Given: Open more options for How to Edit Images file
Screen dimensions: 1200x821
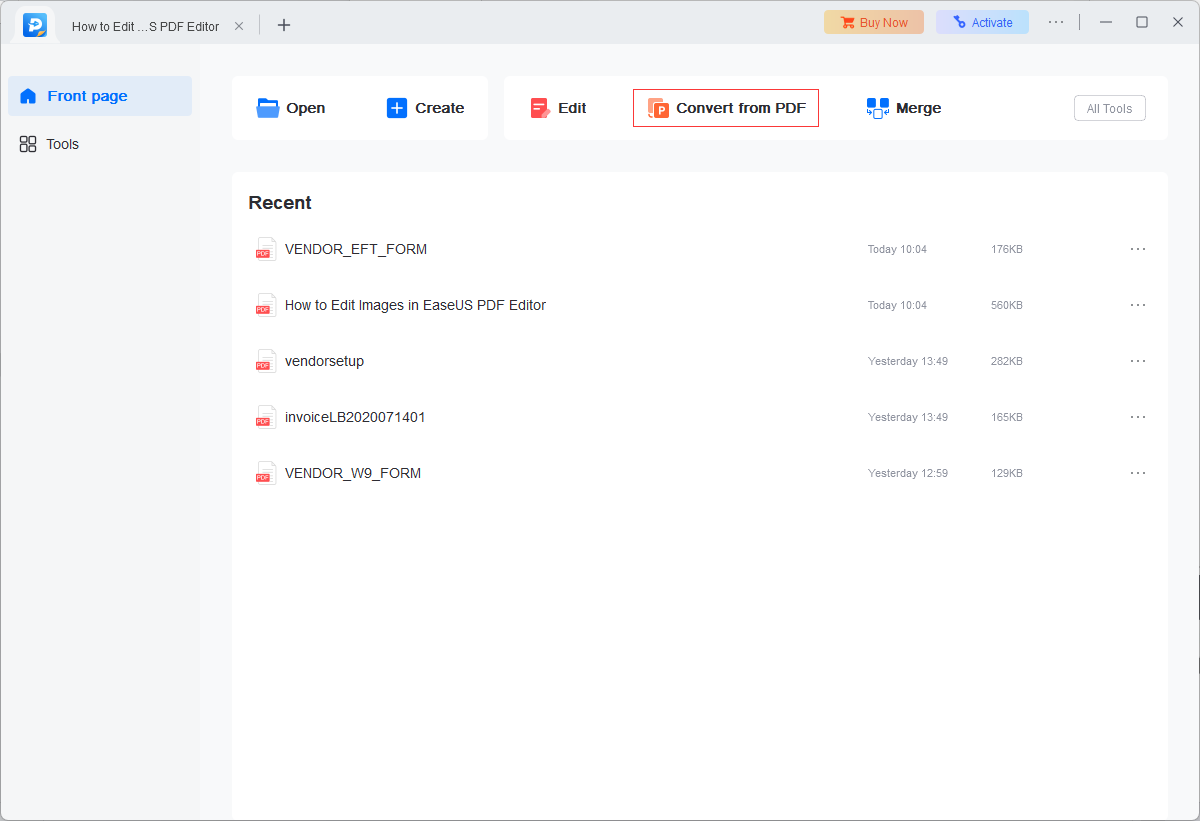Looking at the screenshot, I should click(1138, 305).
